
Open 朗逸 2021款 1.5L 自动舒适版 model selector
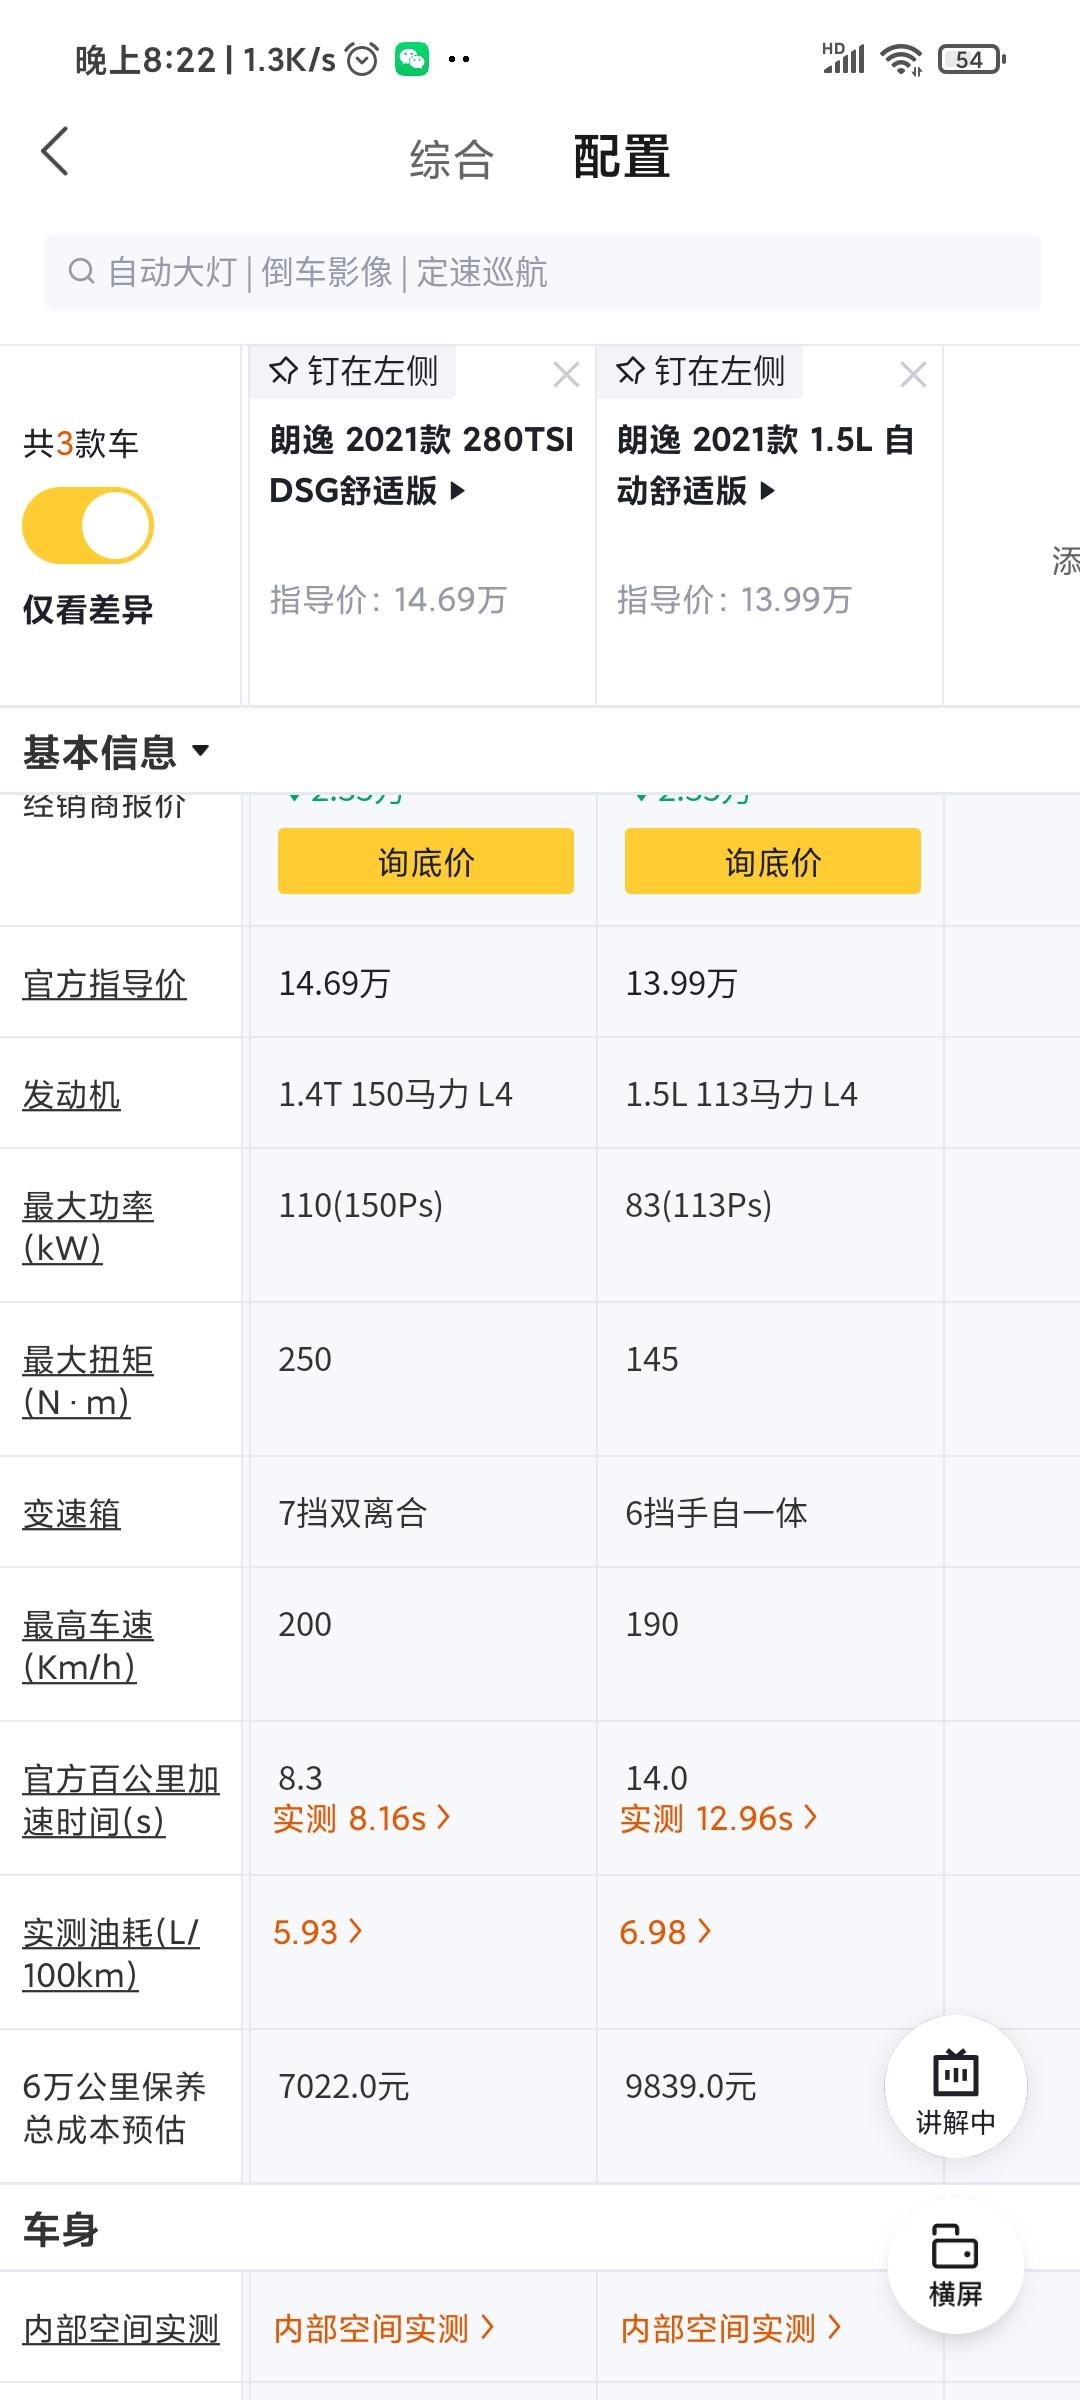766,465
